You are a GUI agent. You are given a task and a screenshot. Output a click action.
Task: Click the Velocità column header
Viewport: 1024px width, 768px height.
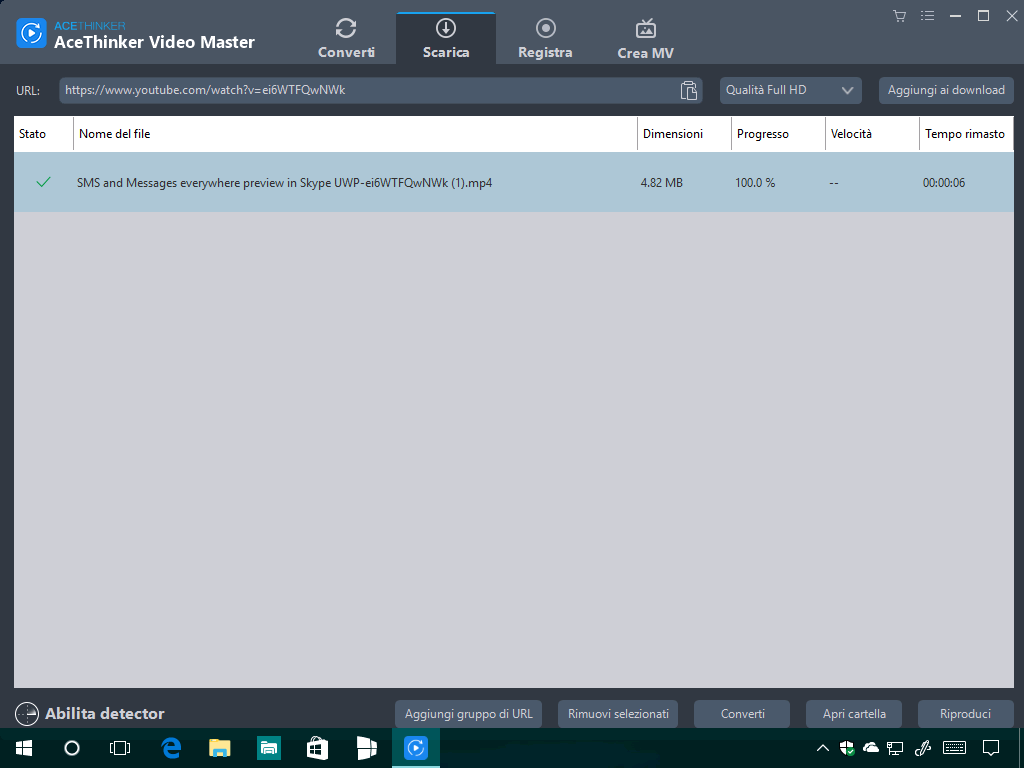coord(872,134)
